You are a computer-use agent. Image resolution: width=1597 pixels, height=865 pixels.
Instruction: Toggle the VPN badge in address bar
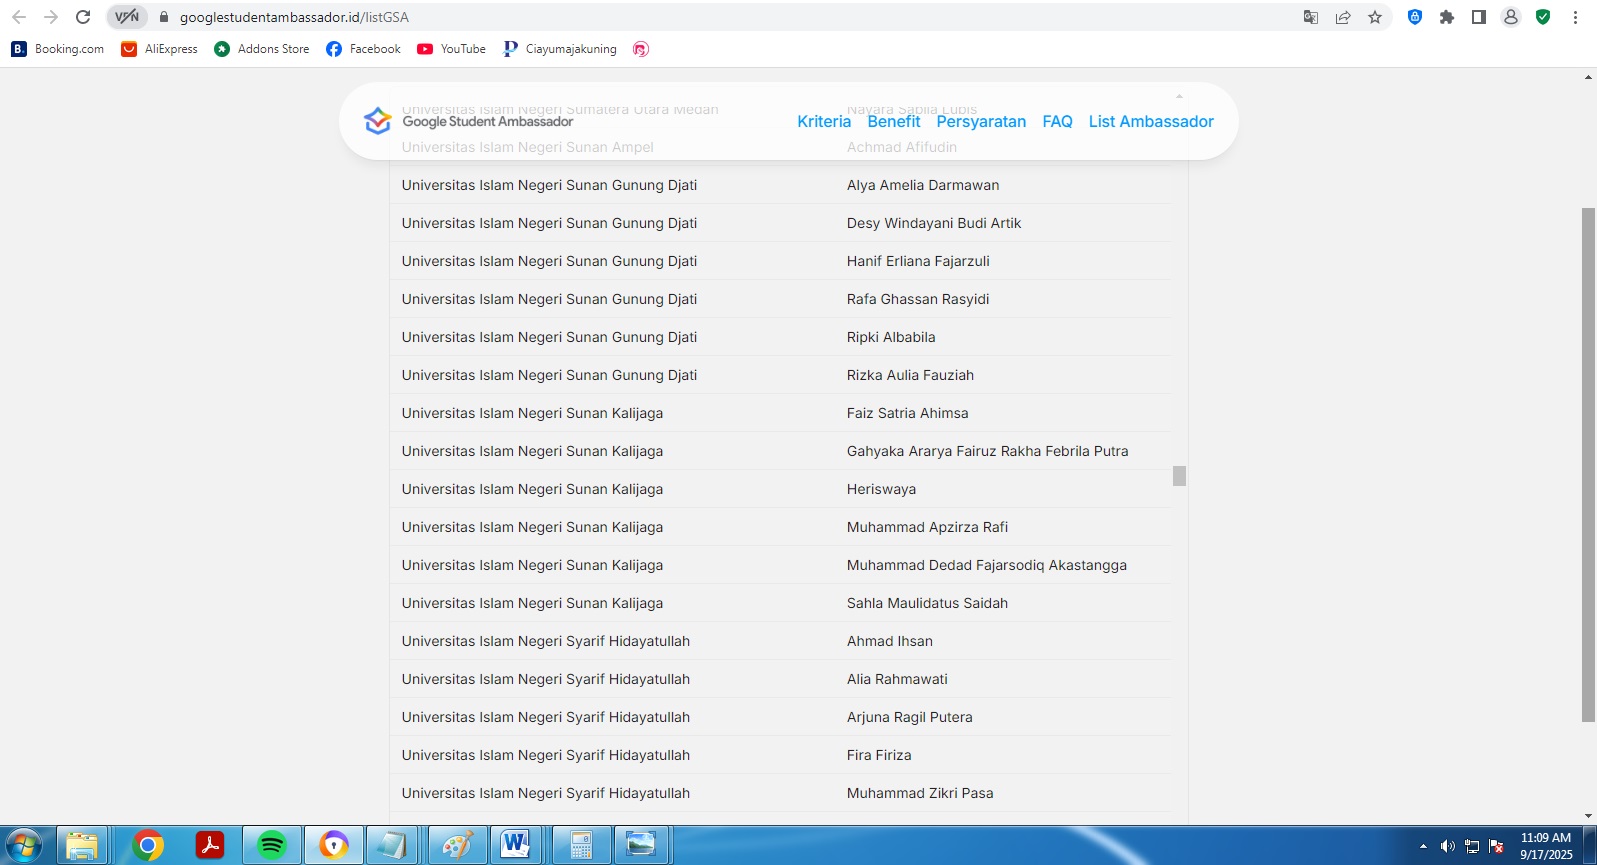(127, 17)
